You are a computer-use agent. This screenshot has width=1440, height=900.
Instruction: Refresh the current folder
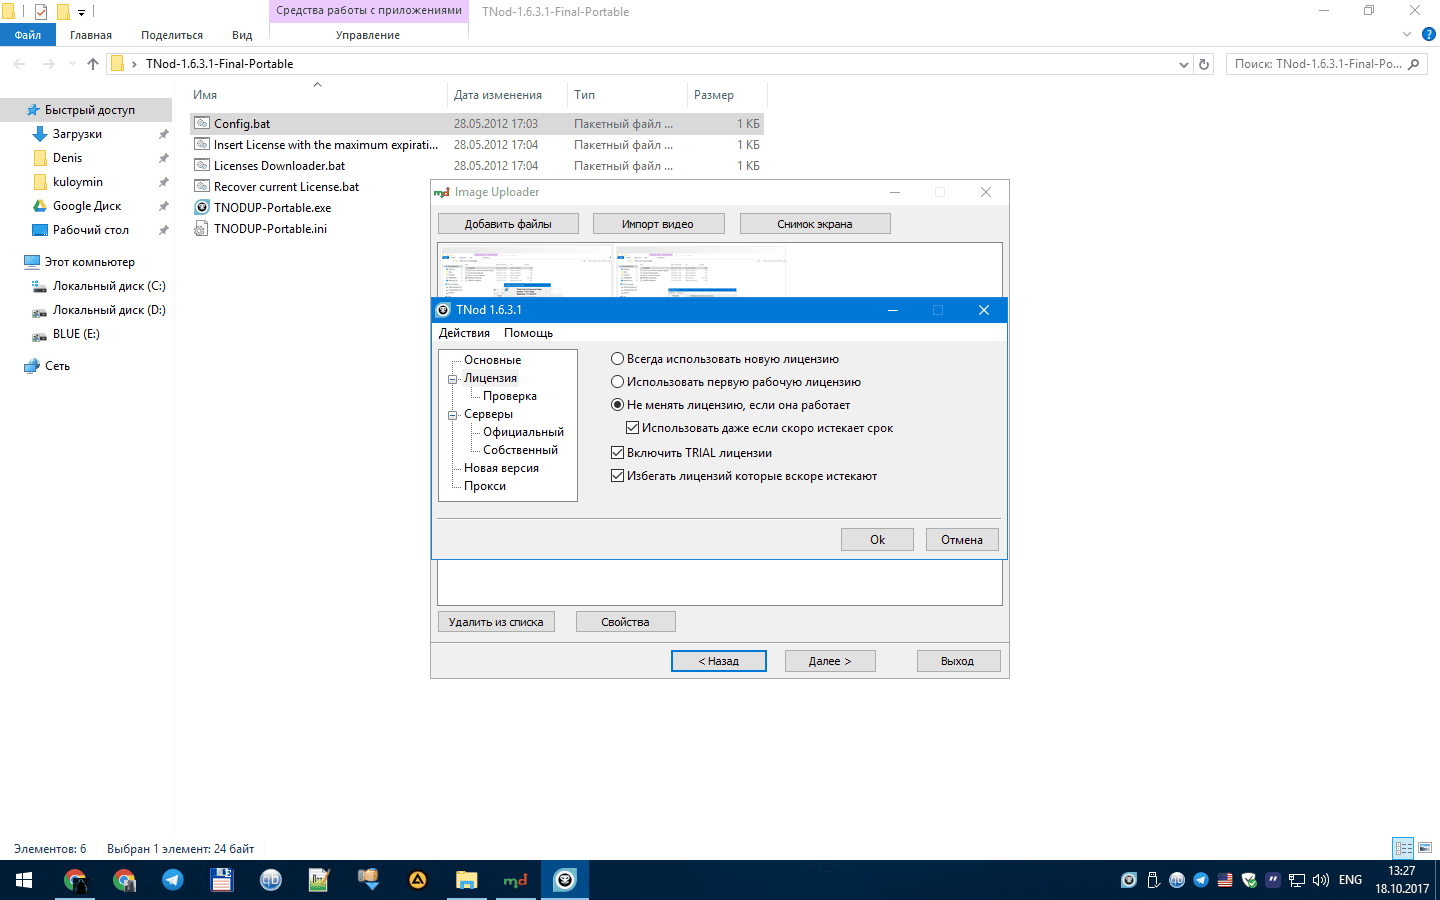click(1204, 64)
